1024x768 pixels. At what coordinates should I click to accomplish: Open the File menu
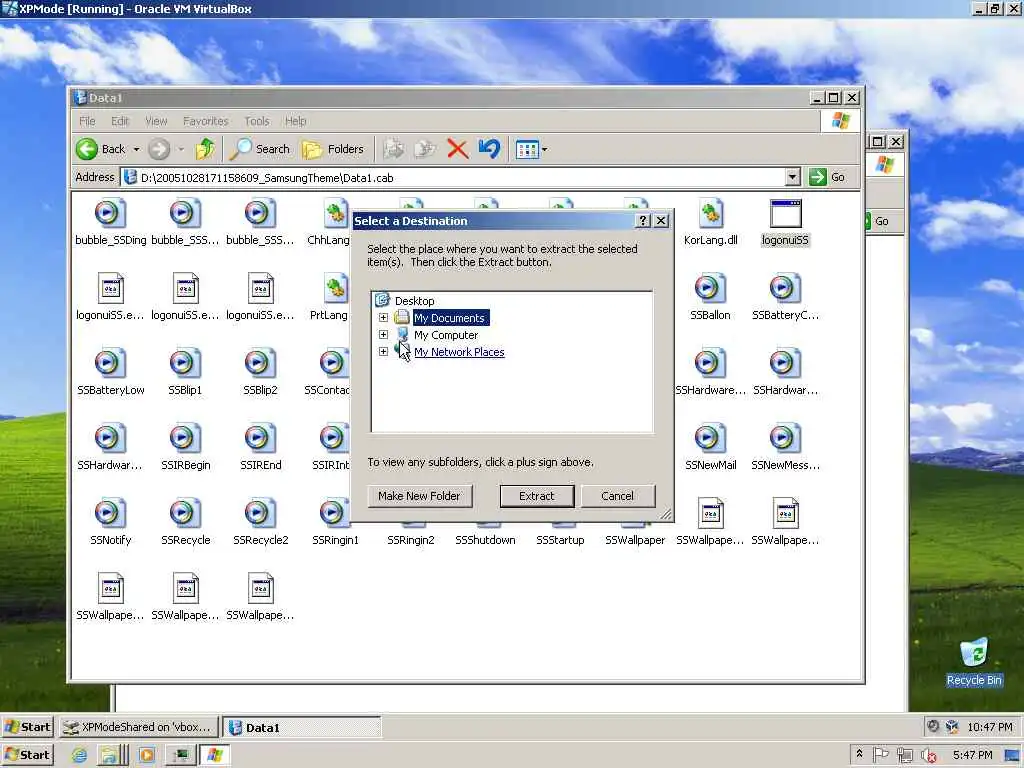click(x=87, y=121)
